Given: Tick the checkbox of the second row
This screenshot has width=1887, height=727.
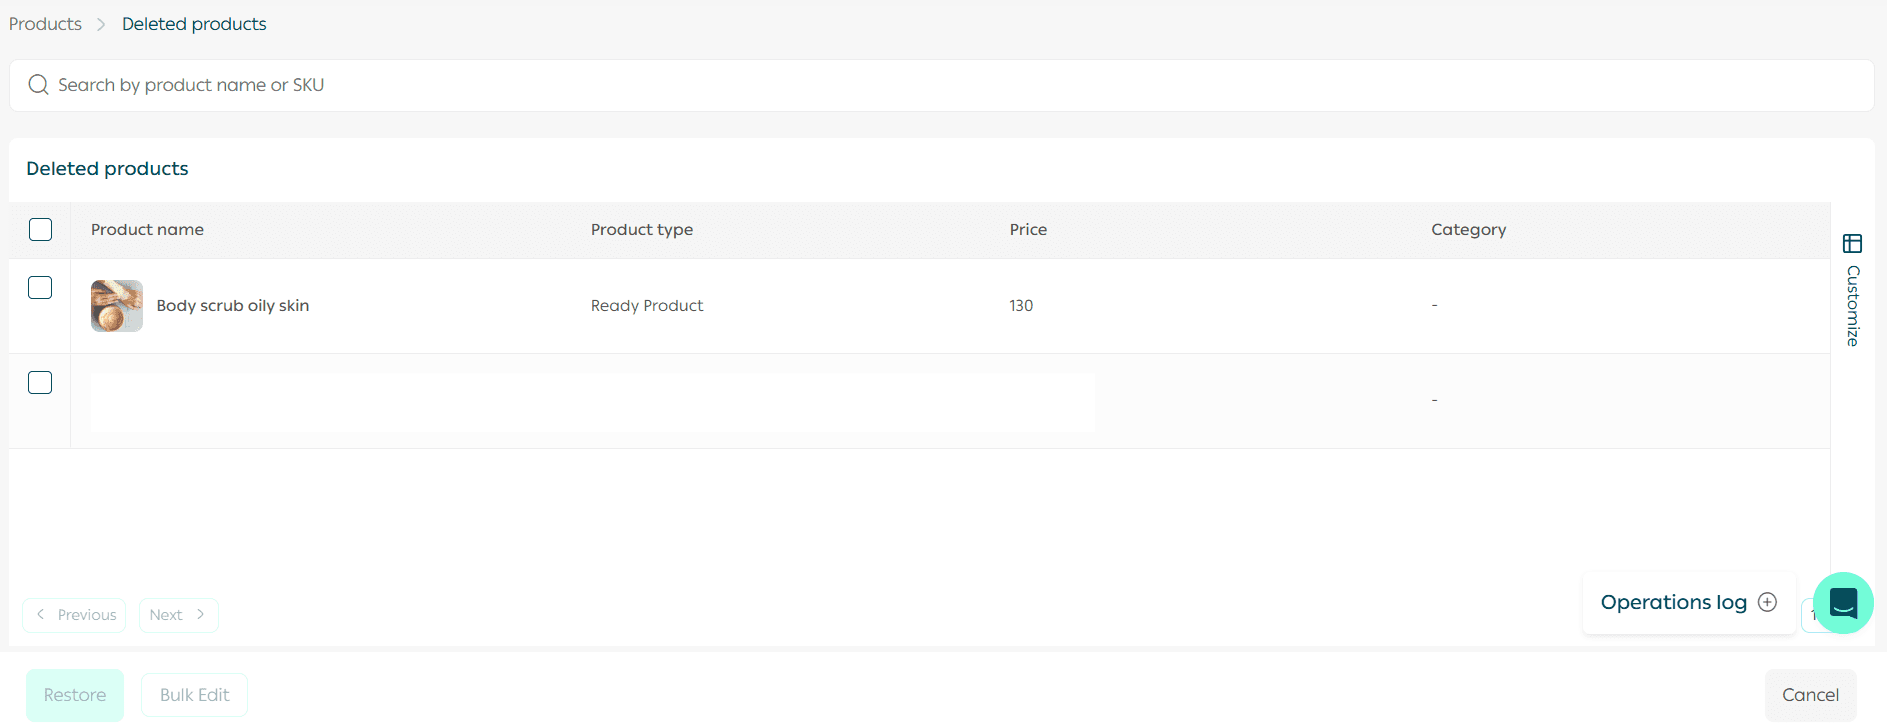Looking at the screenshot, I should click(x=40, y=383).
